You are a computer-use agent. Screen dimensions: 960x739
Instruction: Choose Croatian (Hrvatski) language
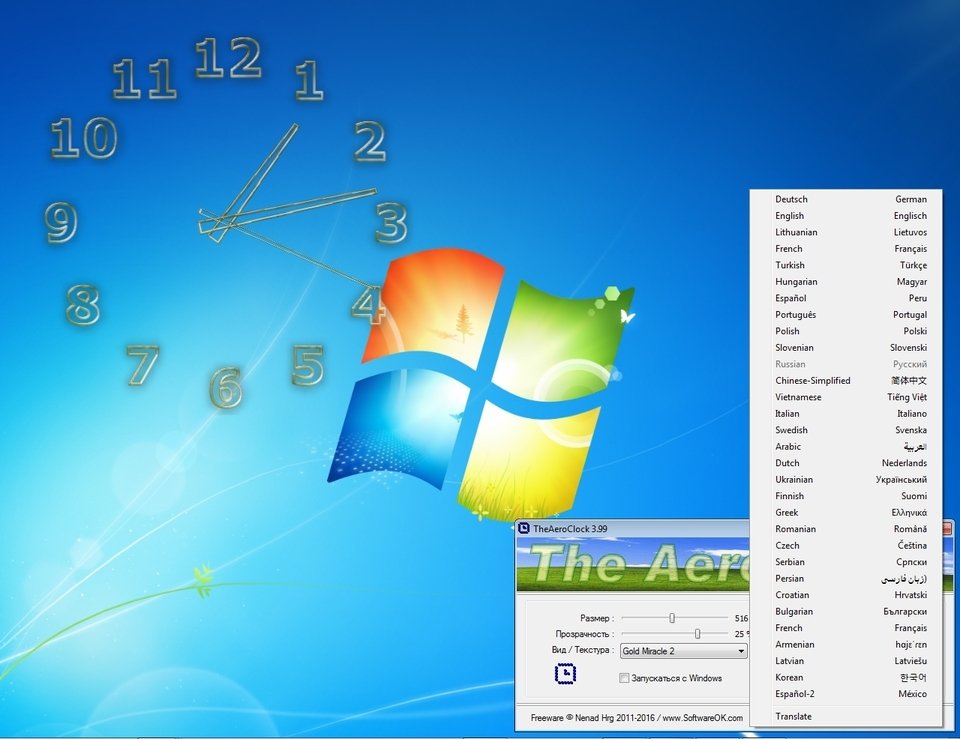846,596
